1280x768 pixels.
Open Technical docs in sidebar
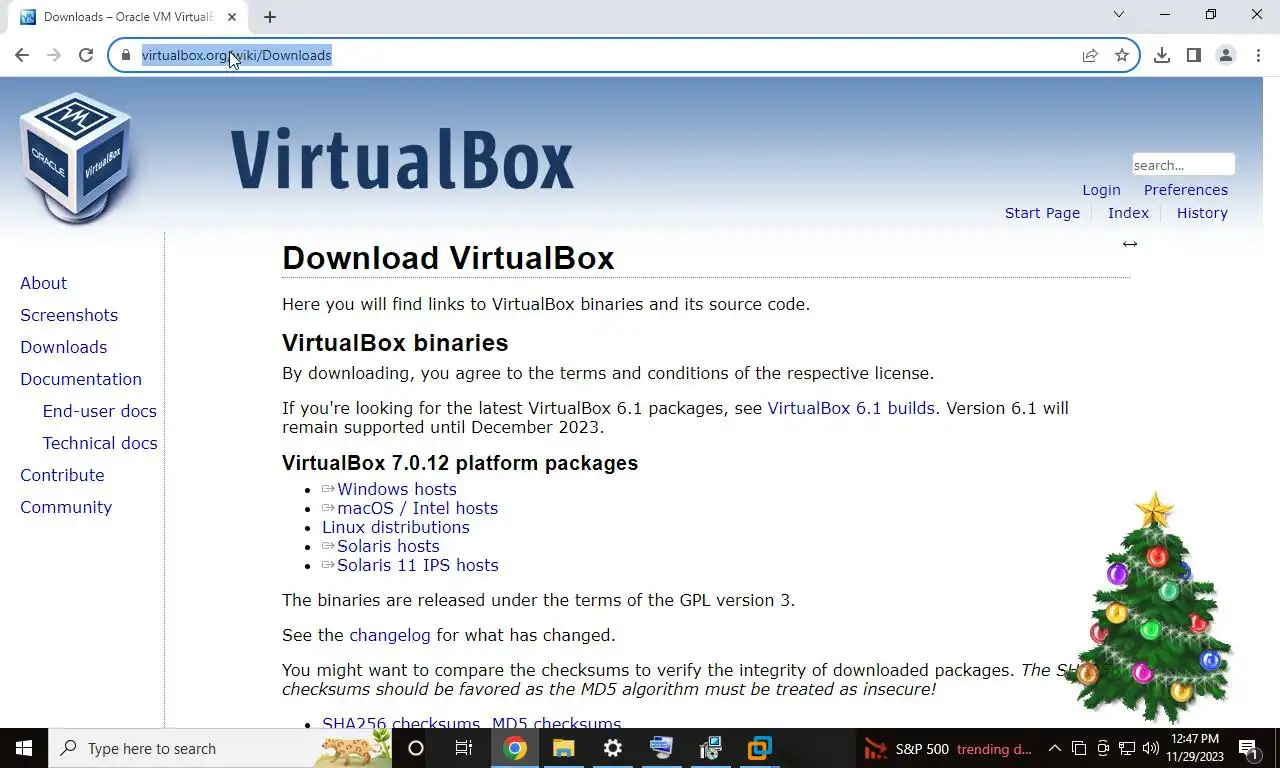[x=100, y=443]
